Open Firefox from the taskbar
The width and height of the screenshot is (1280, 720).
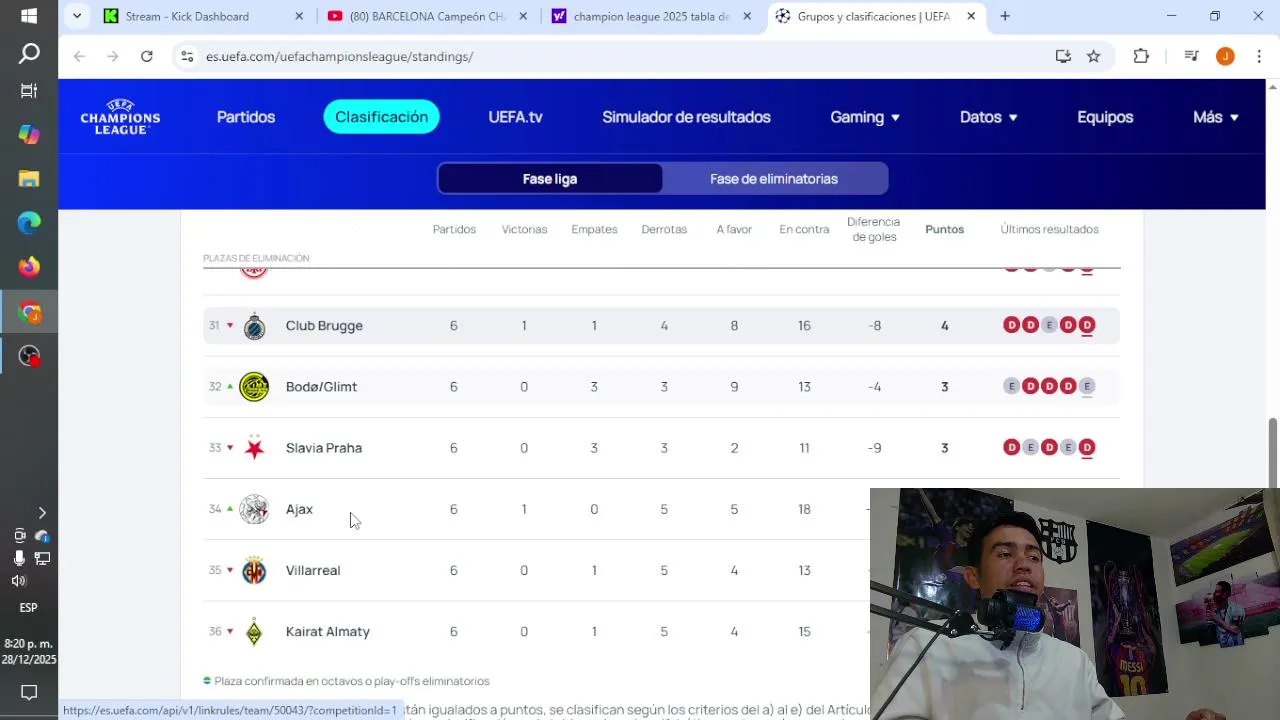29,266
